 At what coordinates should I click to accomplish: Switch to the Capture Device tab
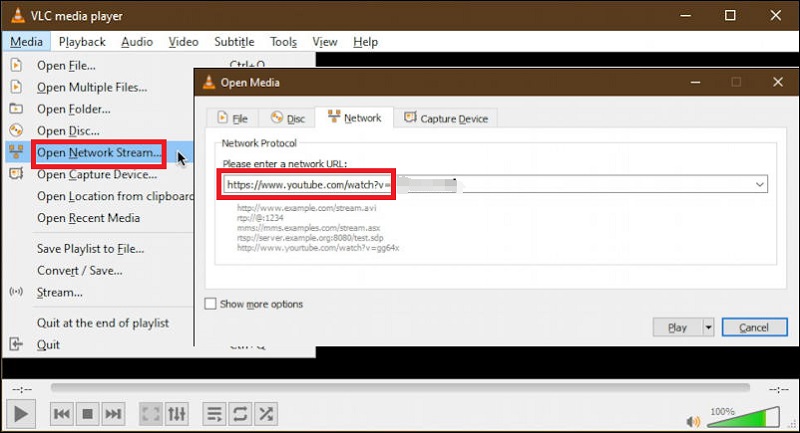446,118
